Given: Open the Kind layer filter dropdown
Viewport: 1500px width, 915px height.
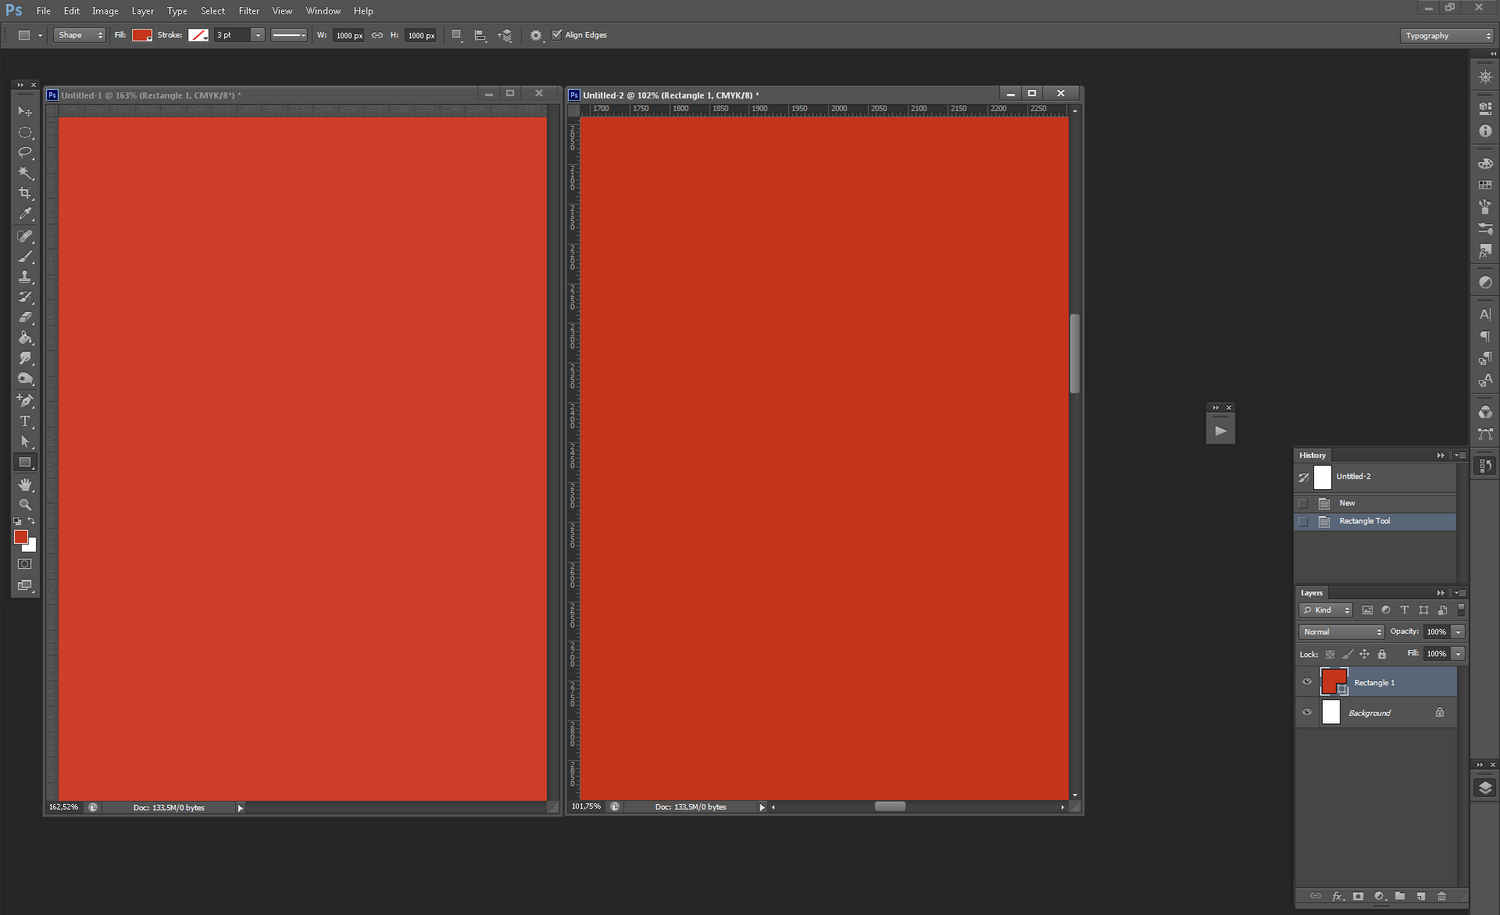Looking at the screenshot, I should [1326, 610].
